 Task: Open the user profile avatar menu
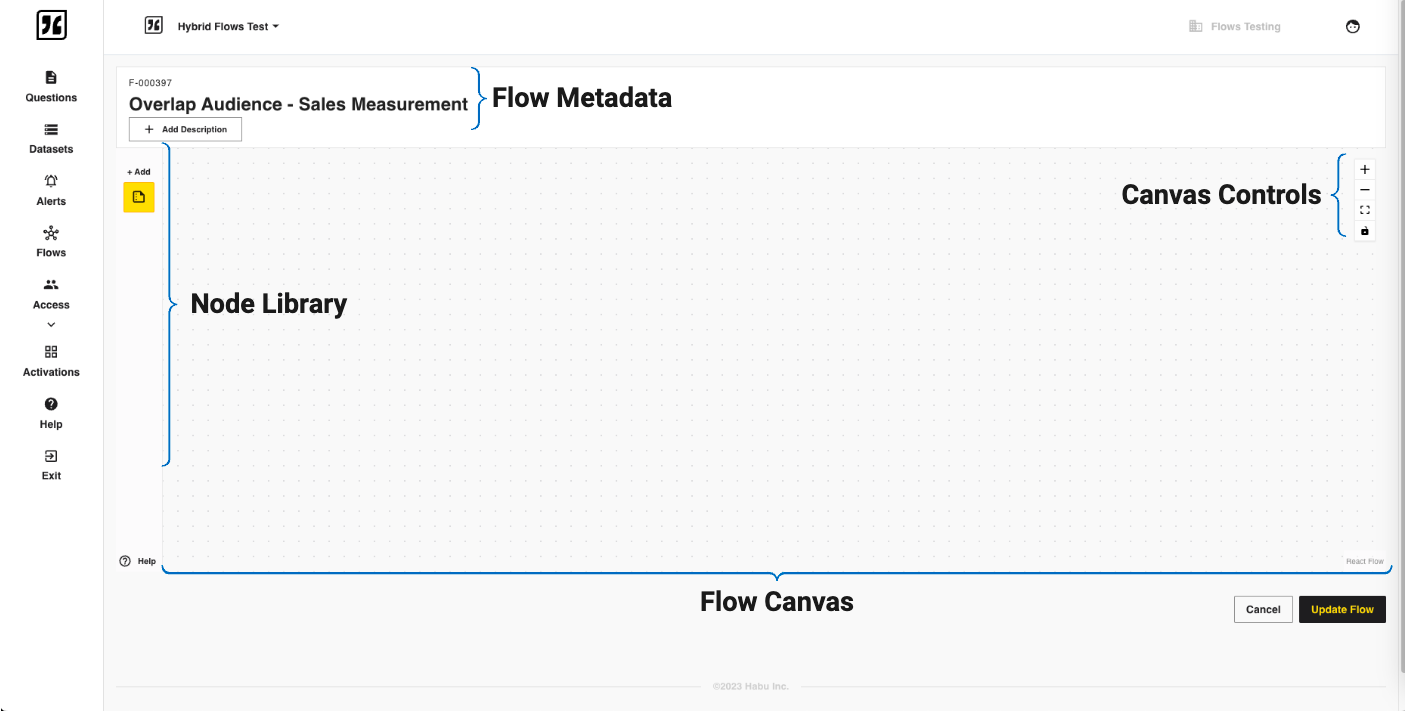pos(1353,27)
